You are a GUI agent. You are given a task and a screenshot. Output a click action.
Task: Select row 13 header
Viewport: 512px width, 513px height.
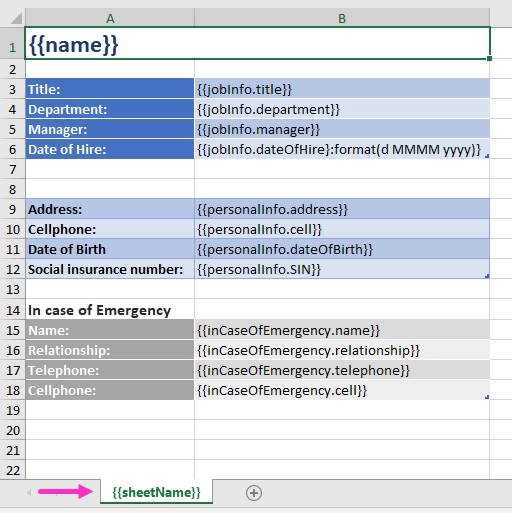pos(12,289)
